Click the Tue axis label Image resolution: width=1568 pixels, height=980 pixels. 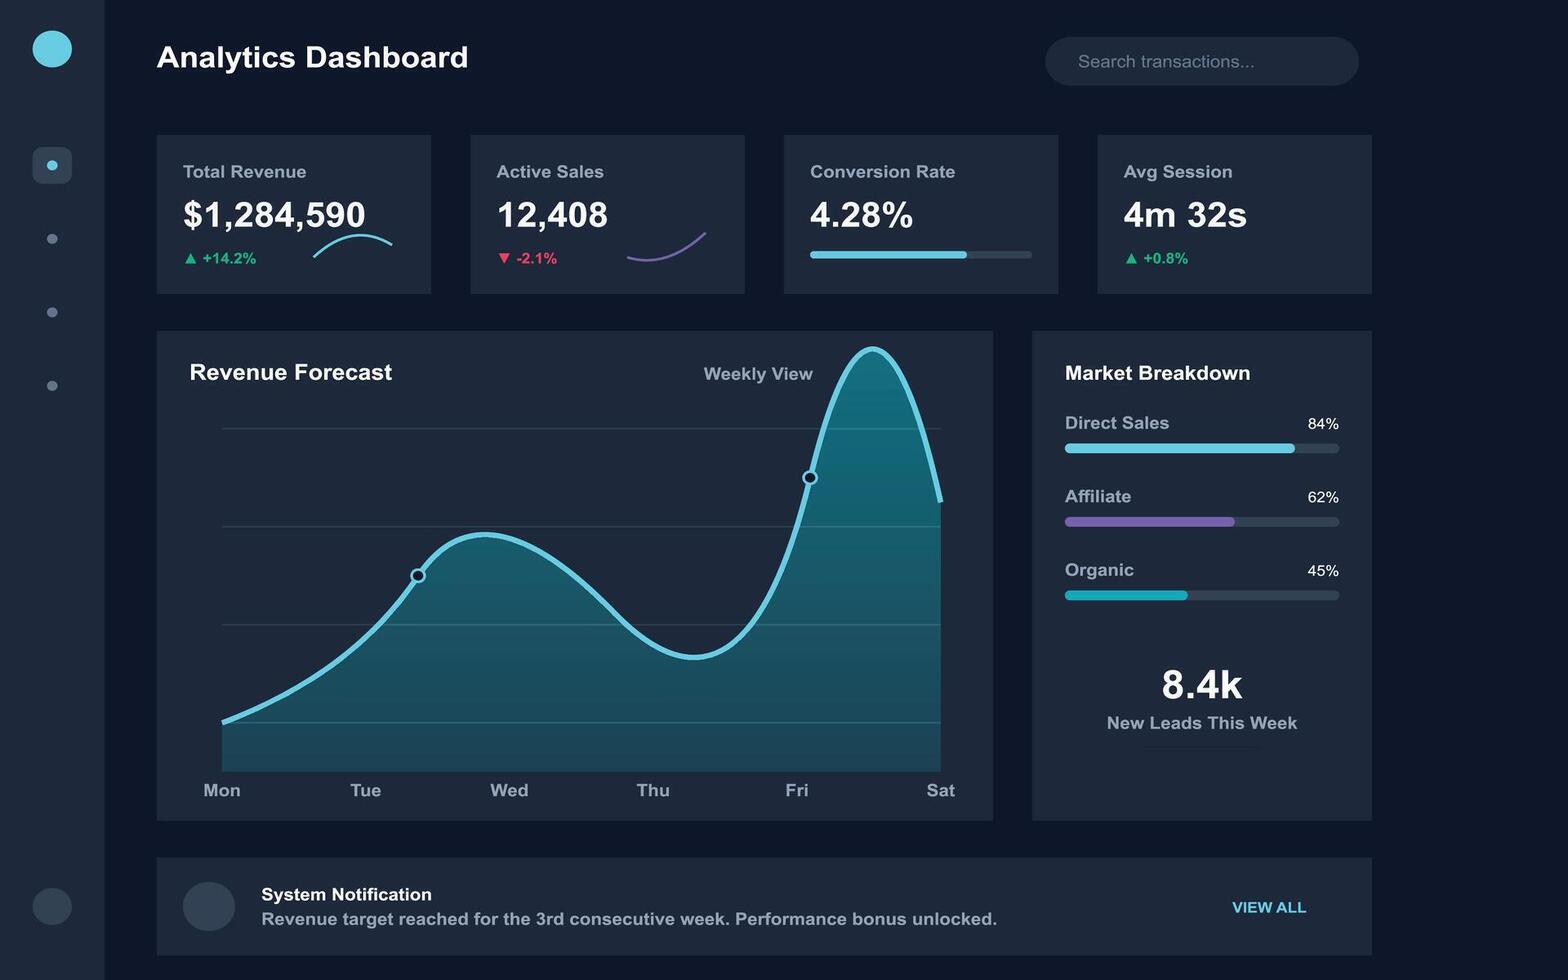[x=365, y=790]
